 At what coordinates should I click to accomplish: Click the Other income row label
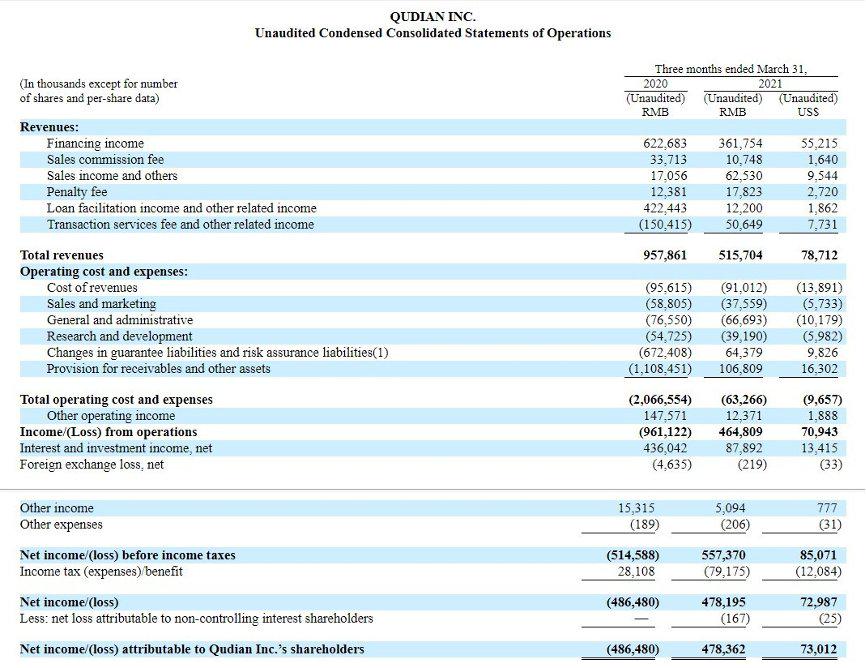click(57, 508)
